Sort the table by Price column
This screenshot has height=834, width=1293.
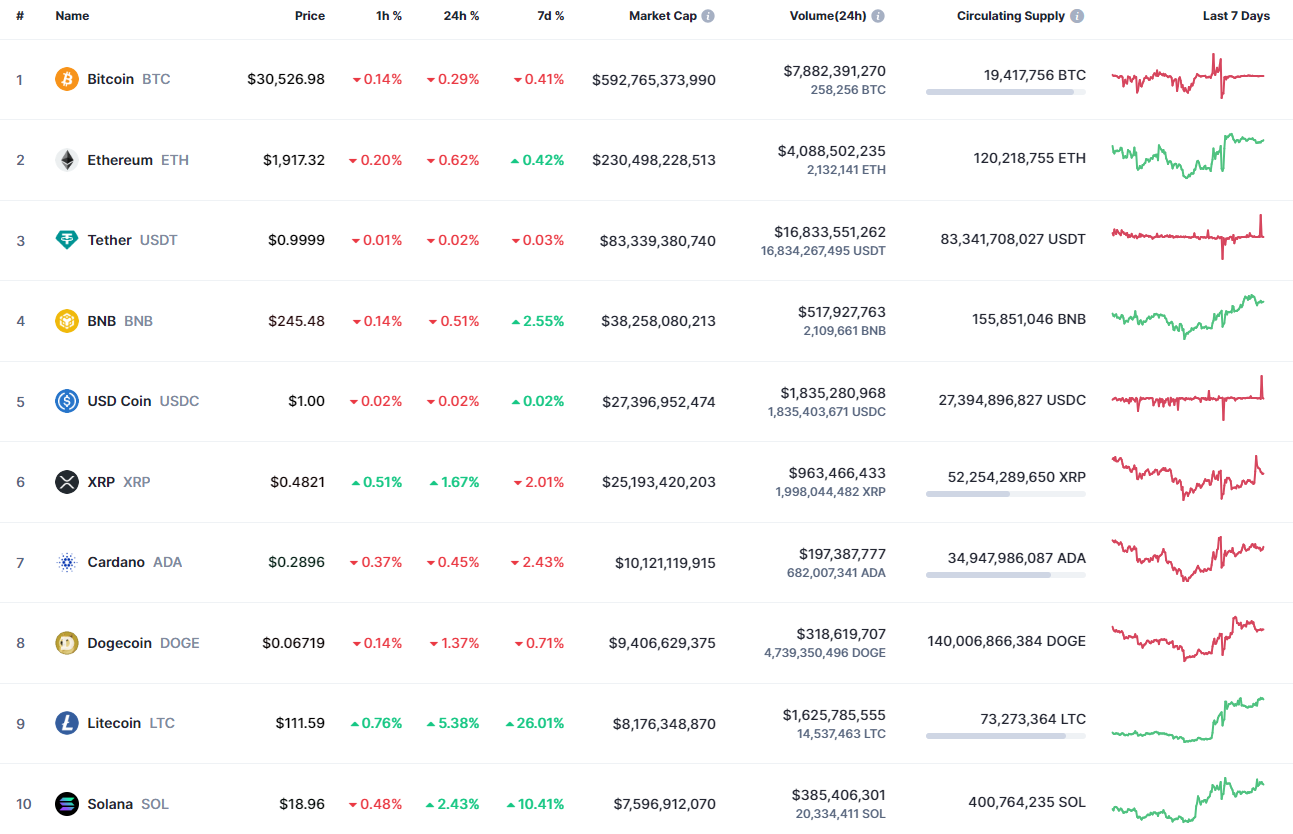point(310,15)
